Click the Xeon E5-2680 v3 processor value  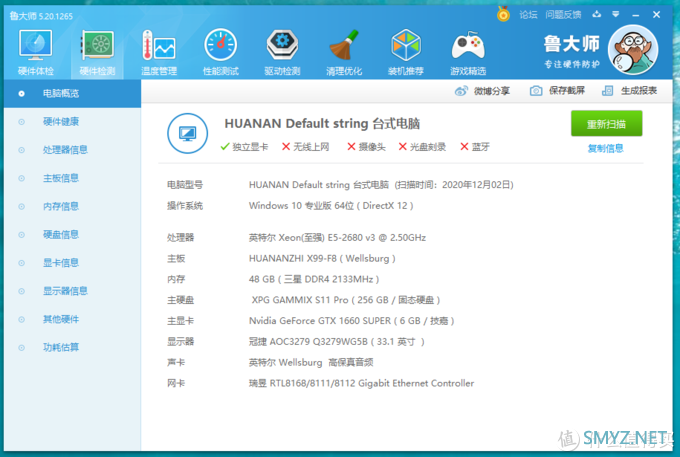(x=337, y=238)
